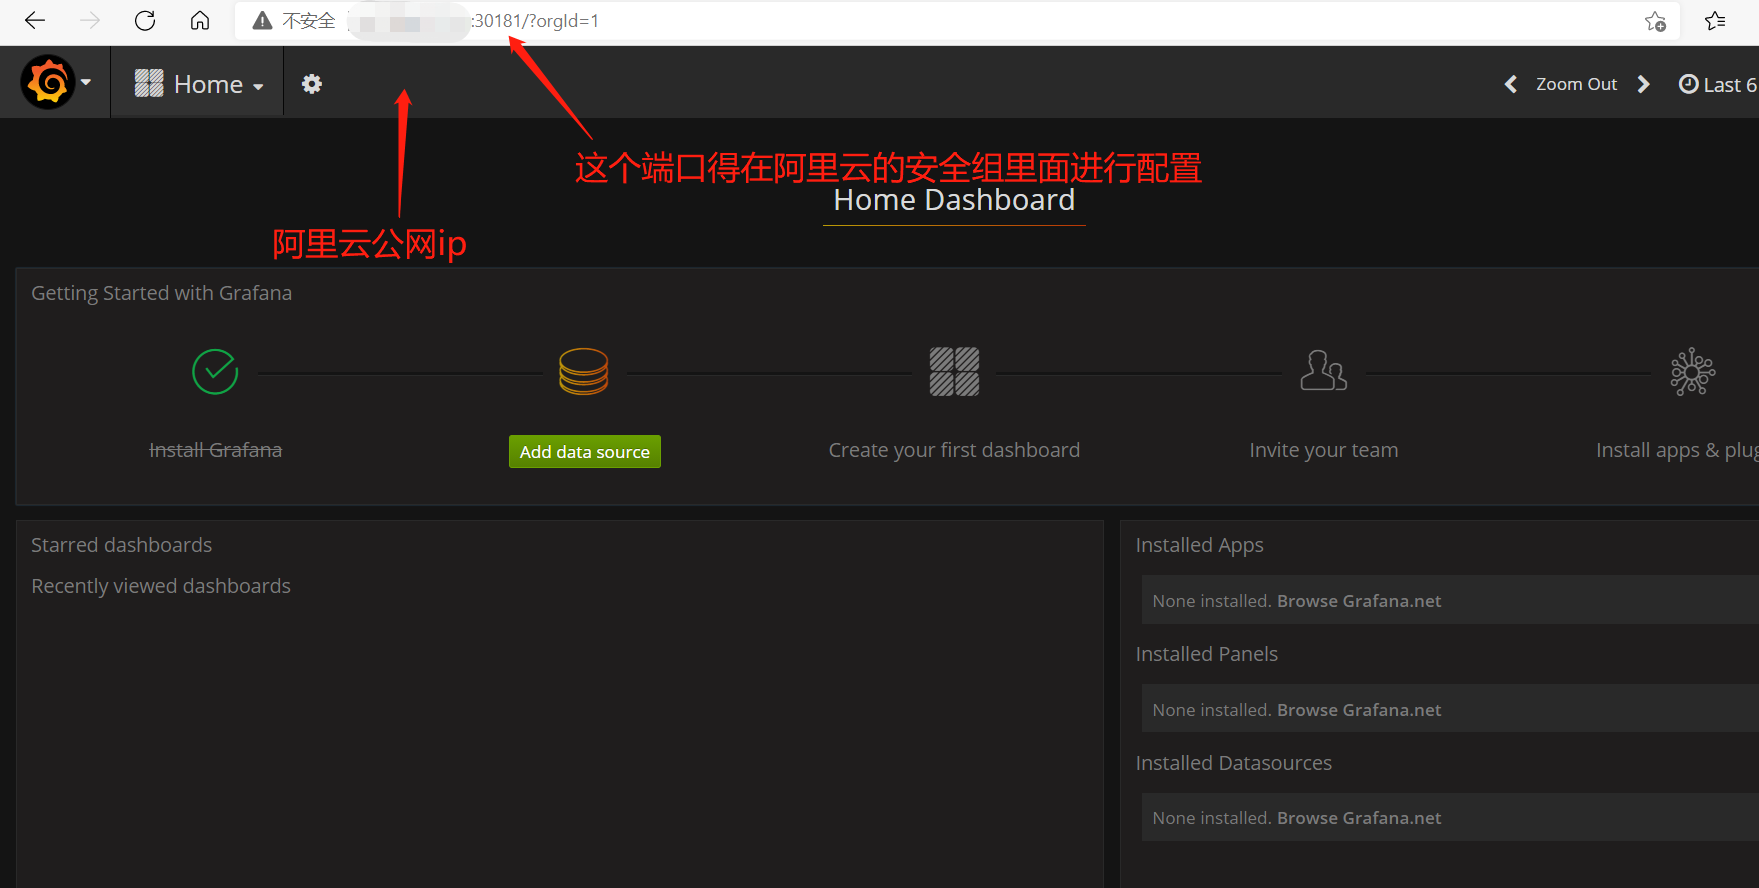Viewport: 1759px width, 888px height.
Task: Open dashboard settings gear icon
Action: [312, 84]
